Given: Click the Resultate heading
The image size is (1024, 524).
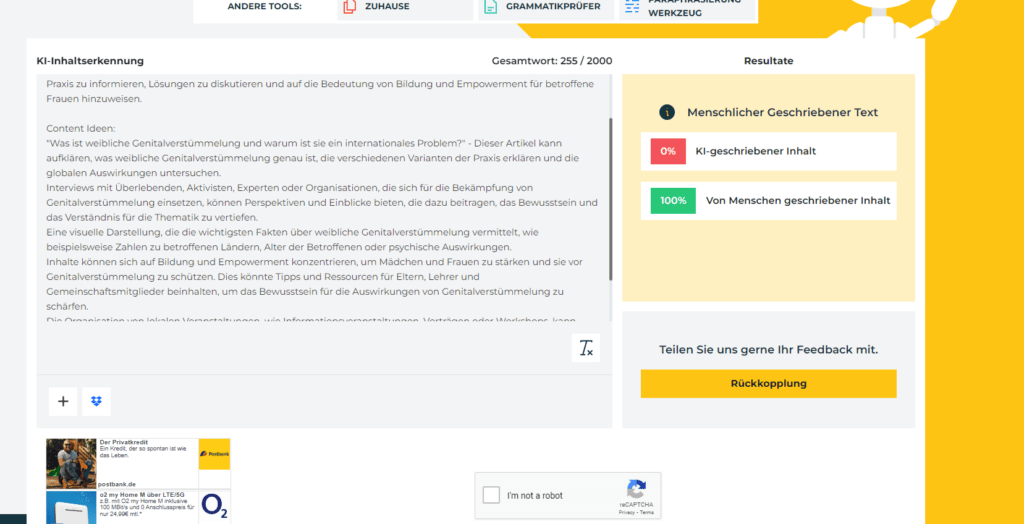Looking at the screenshot, I should coord(769,61).
